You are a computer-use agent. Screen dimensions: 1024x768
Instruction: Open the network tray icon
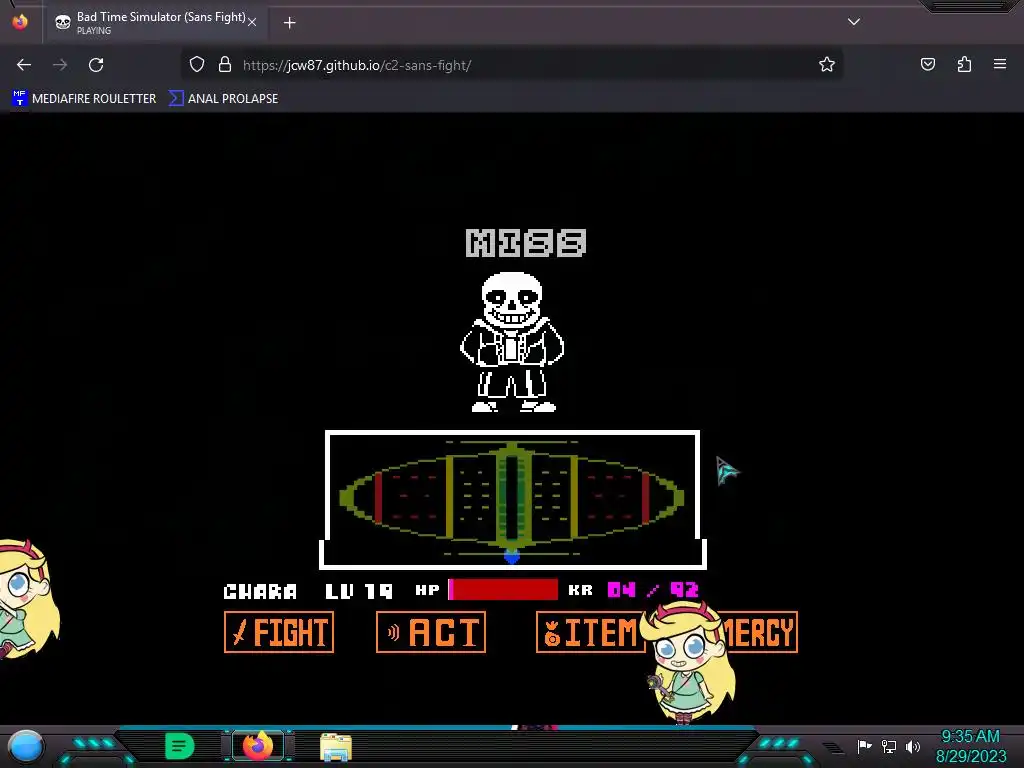point(889,746)
